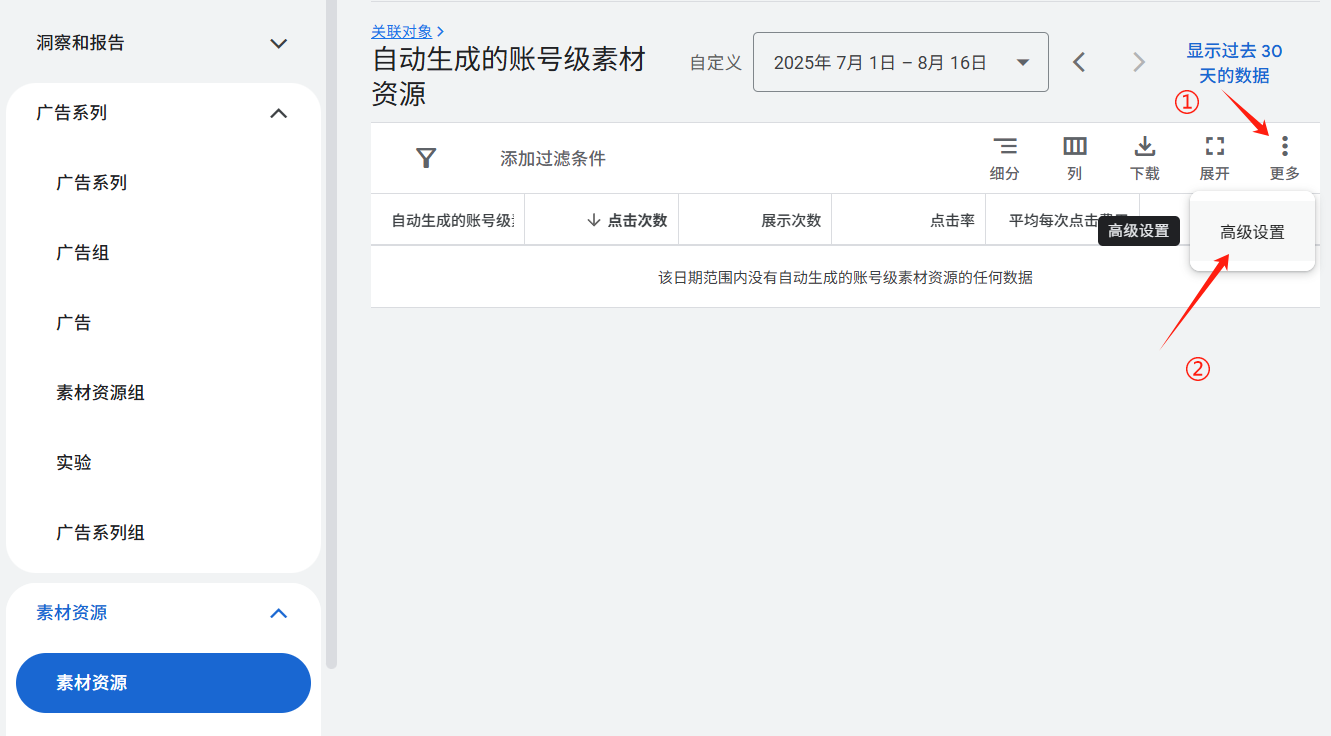Screen dimensions: 1331x736
Task: Expand table with 展开 icon
Action: pyautogui.click(x=1214, y=158)
